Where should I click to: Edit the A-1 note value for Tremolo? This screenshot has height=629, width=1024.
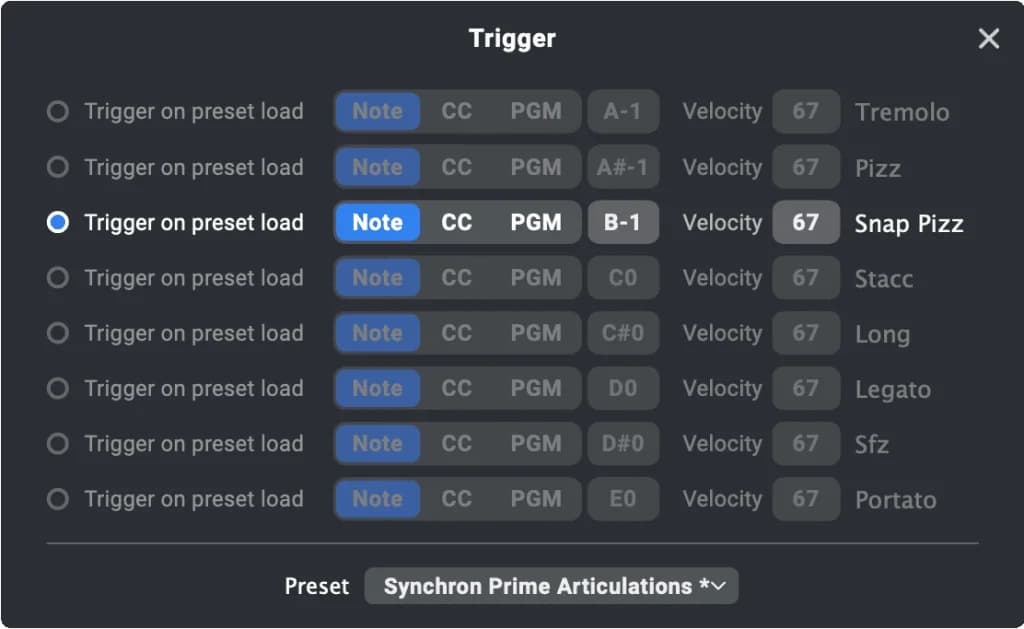622,112
